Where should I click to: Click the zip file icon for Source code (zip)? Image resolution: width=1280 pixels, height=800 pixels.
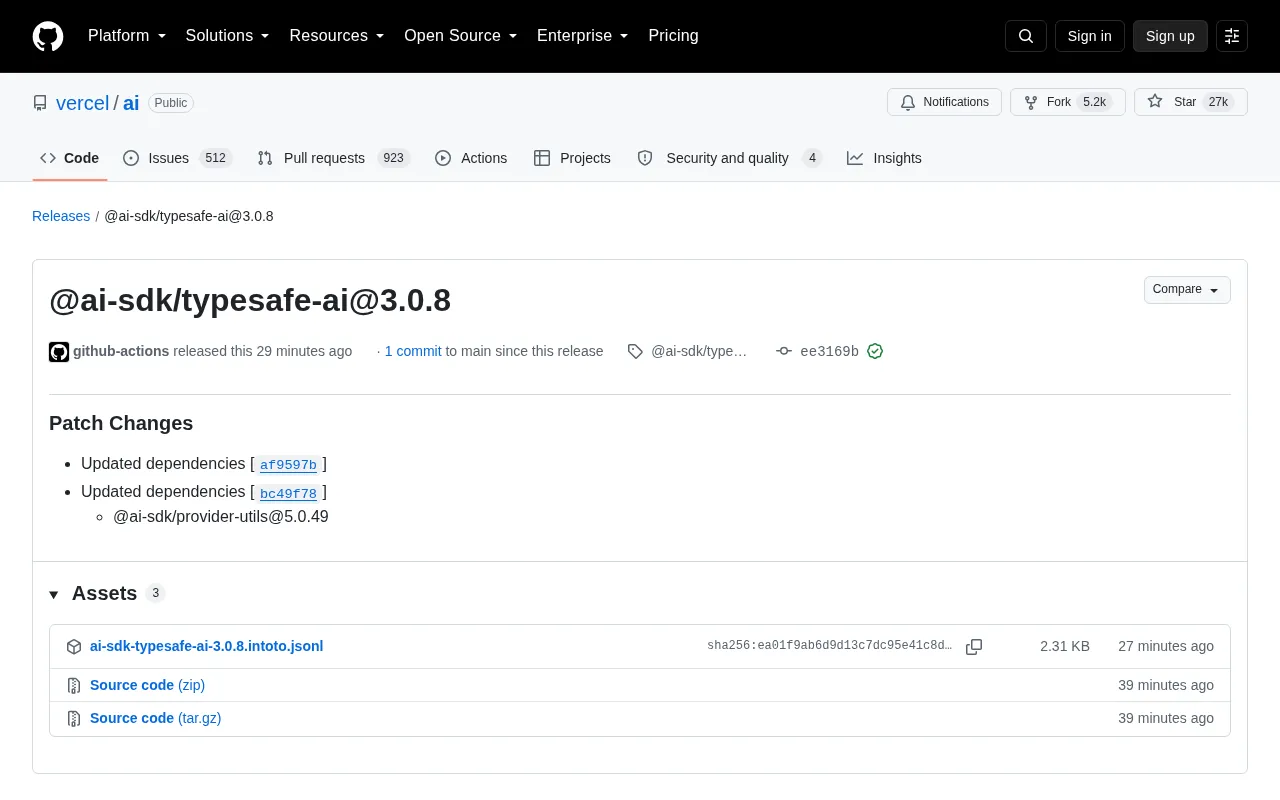pyautogui.click(x=74, y=686)
